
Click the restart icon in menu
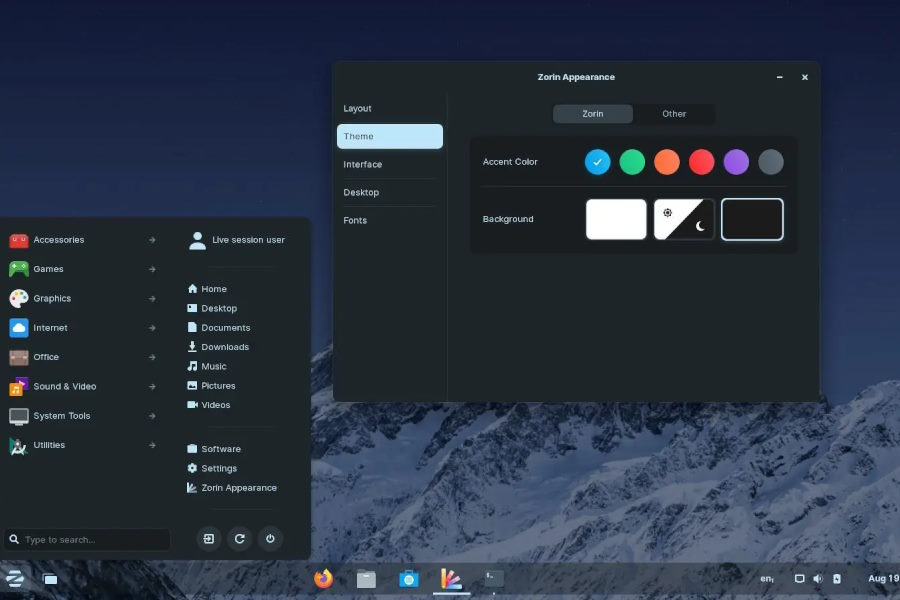pyautogui.click(x=240, y=539)
